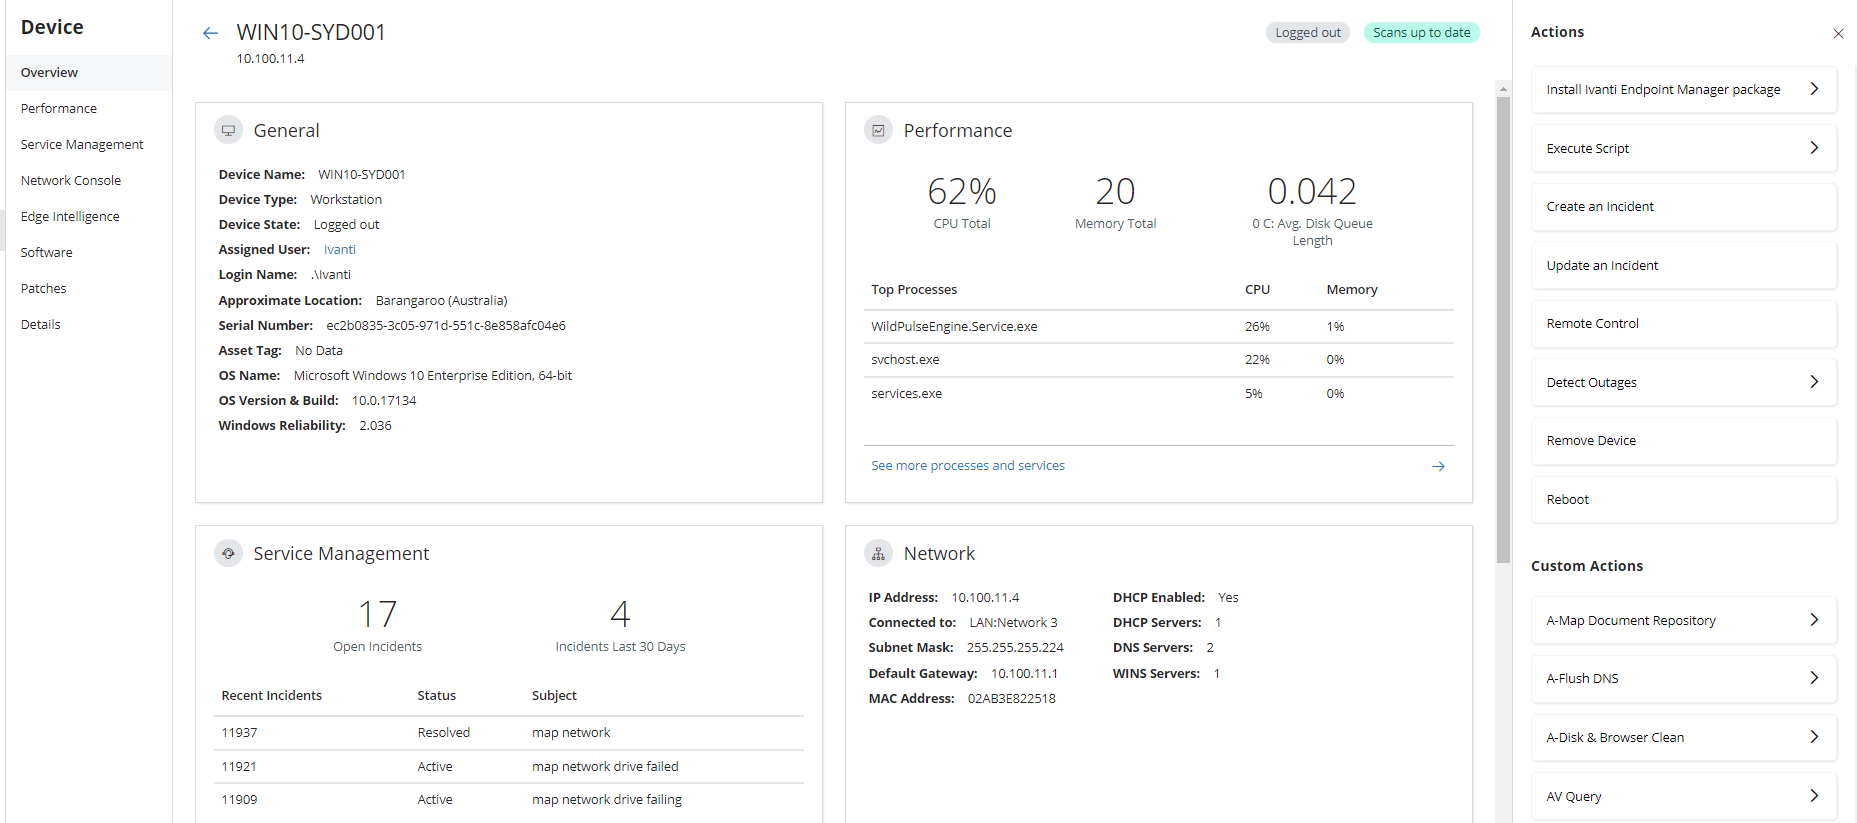1857x823 pixels.
Task: Click the main content vertical scrollbar thumb
Action: [x=1503, y=330]
